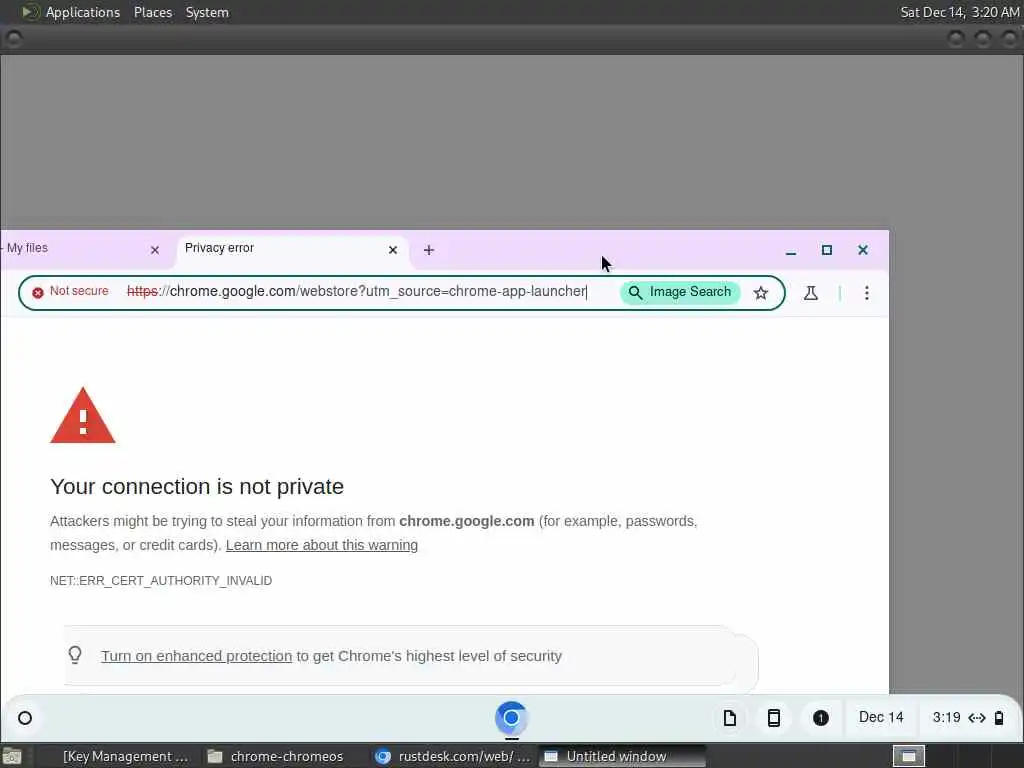Click the battery icon in status tray
The height and width of the screenshot is (768, 1024).
click(x=999, y=718)
